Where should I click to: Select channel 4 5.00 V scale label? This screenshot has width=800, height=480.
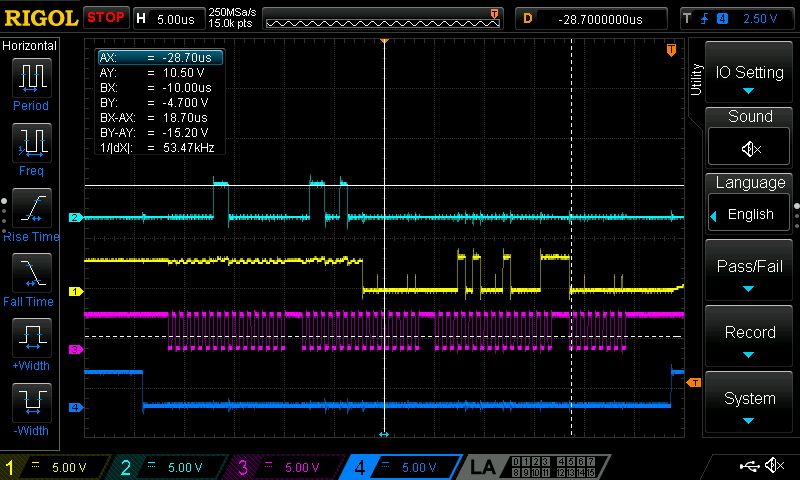(419, 467)
